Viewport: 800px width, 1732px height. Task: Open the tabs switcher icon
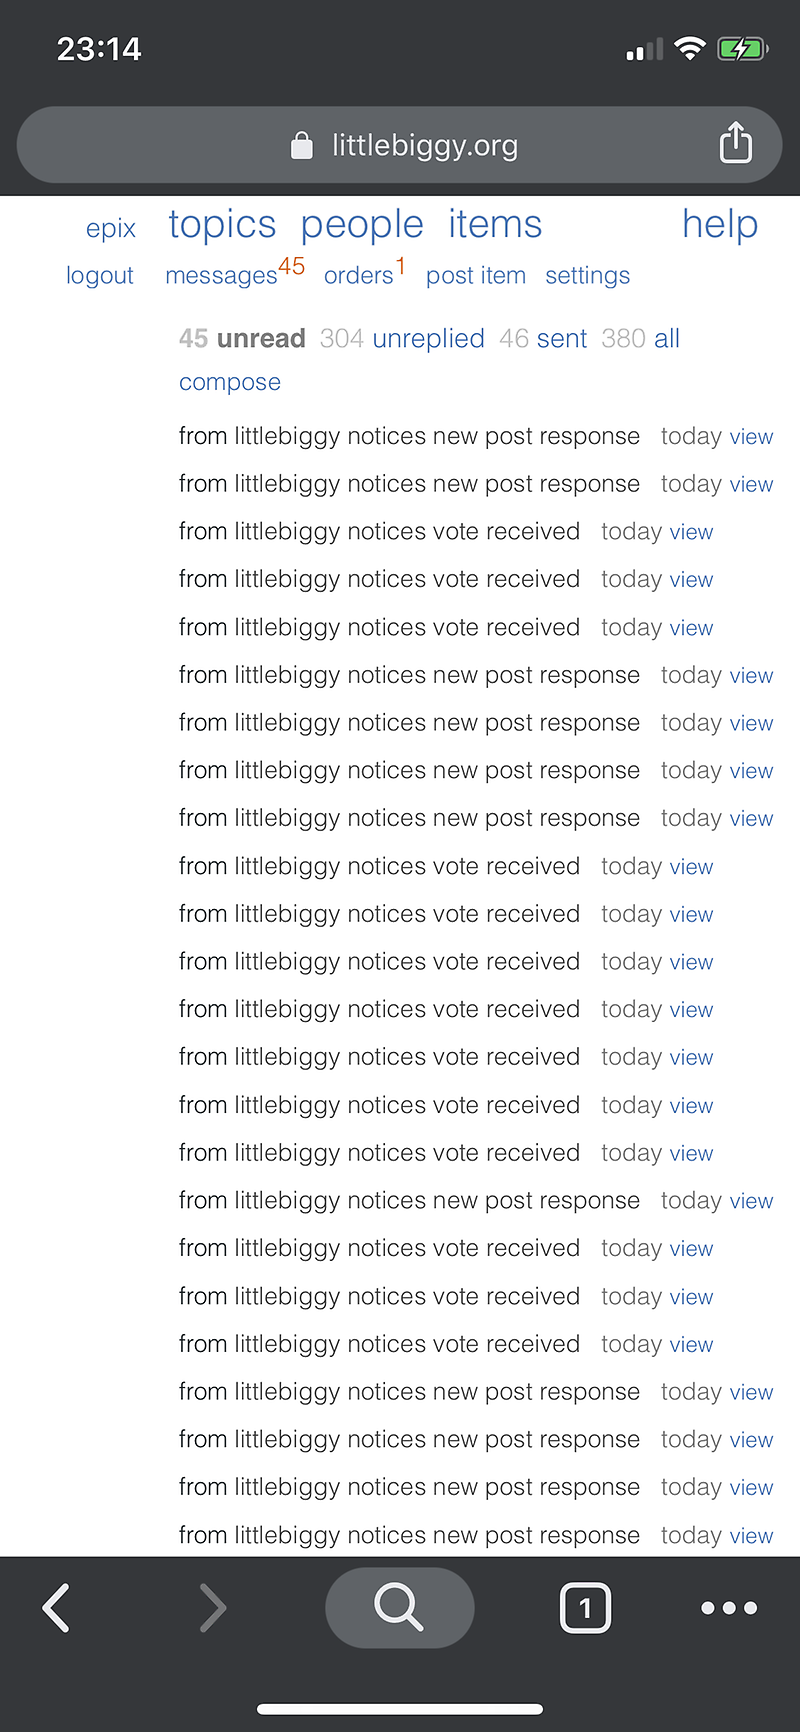point(585,1608)
